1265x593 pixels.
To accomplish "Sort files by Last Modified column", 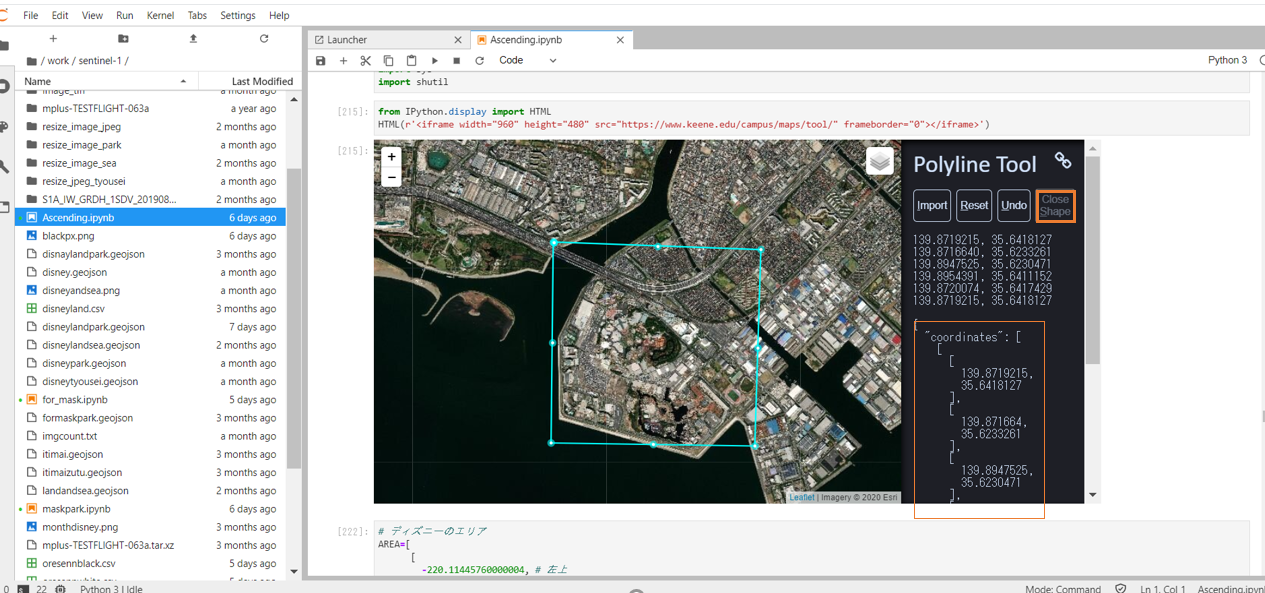I will [248, 81].
